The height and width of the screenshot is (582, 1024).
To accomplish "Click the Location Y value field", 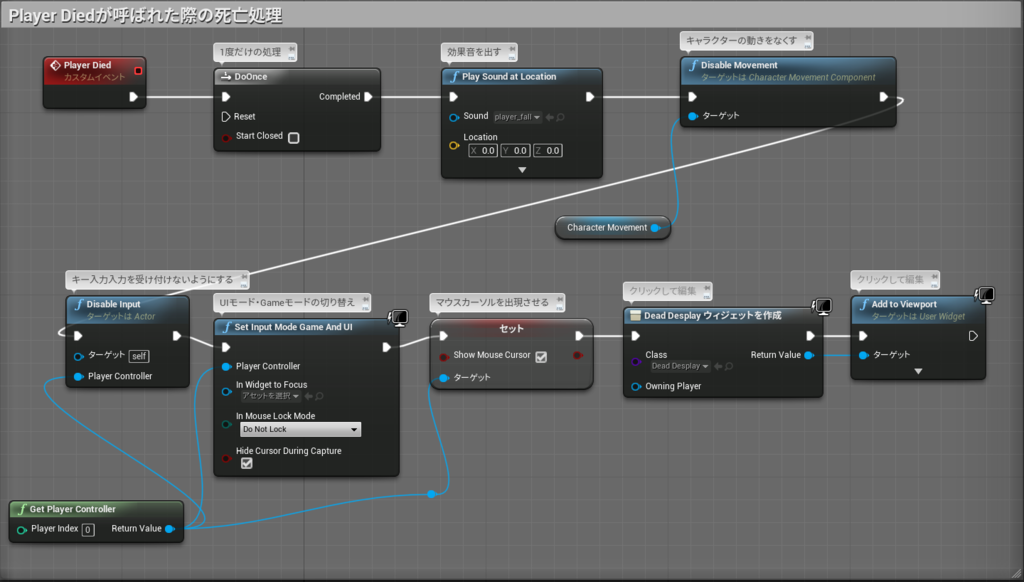I will point(515,150).
